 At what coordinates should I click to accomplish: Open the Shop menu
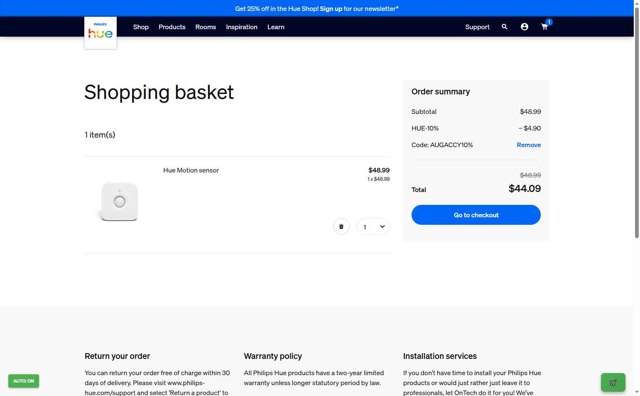(141, 27)
